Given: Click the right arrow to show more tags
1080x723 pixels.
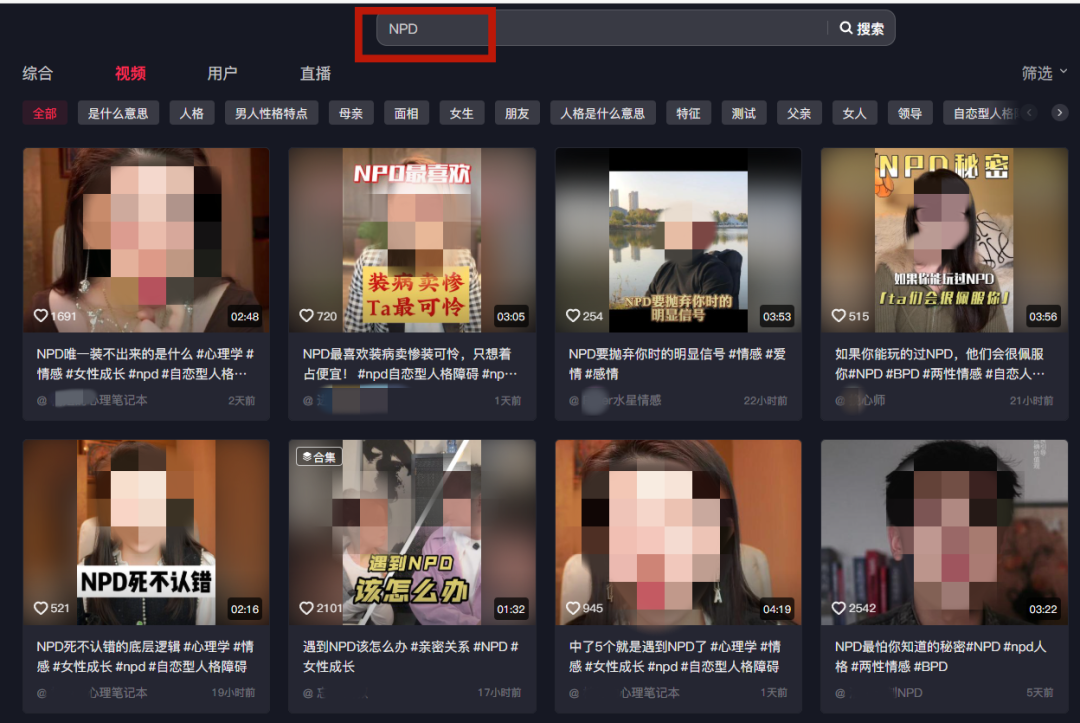Looking at the screenshot, I should (1059, 112).
